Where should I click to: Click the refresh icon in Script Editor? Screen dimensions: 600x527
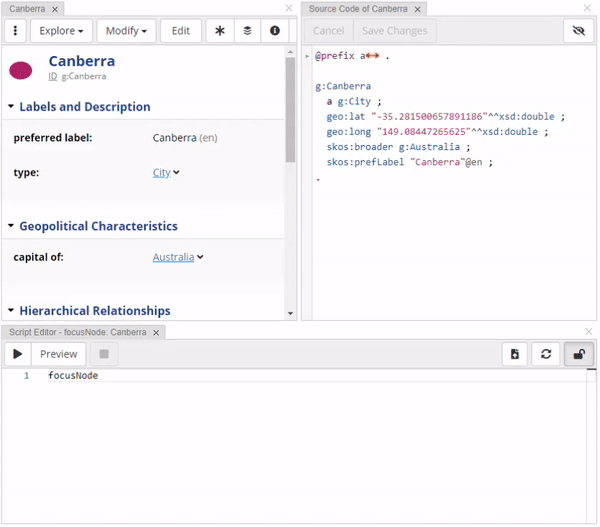[546, 354]
